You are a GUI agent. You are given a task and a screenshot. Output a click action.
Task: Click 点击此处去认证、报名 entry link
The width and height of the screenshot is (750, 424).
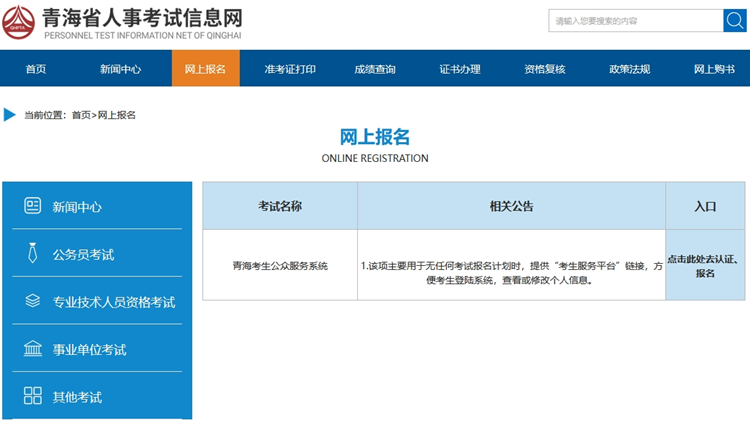[x=705, y=266]
